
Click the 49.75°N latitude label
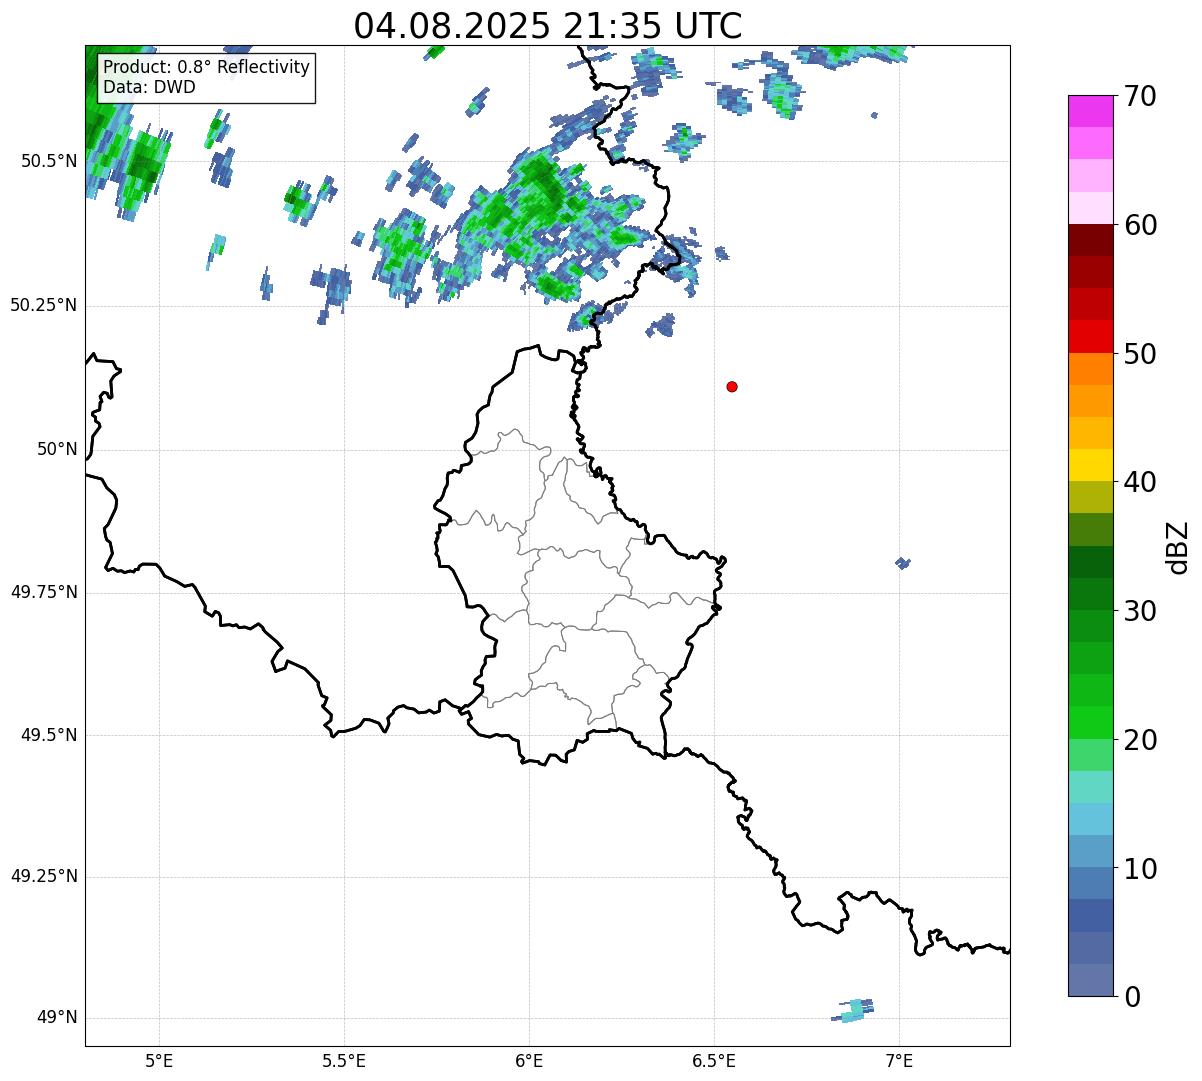click(43, 592)
